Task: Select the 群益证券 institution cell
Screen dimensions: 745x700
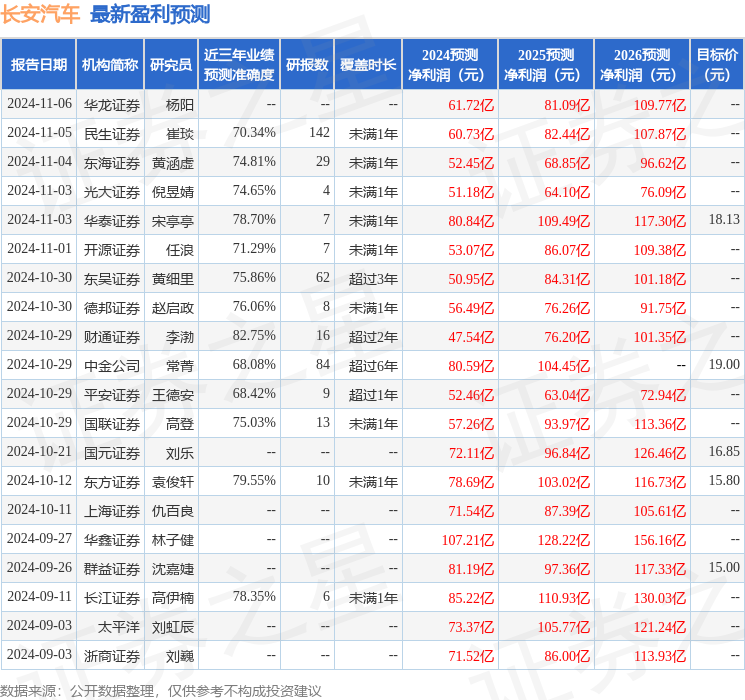Action: click(112, 569)
